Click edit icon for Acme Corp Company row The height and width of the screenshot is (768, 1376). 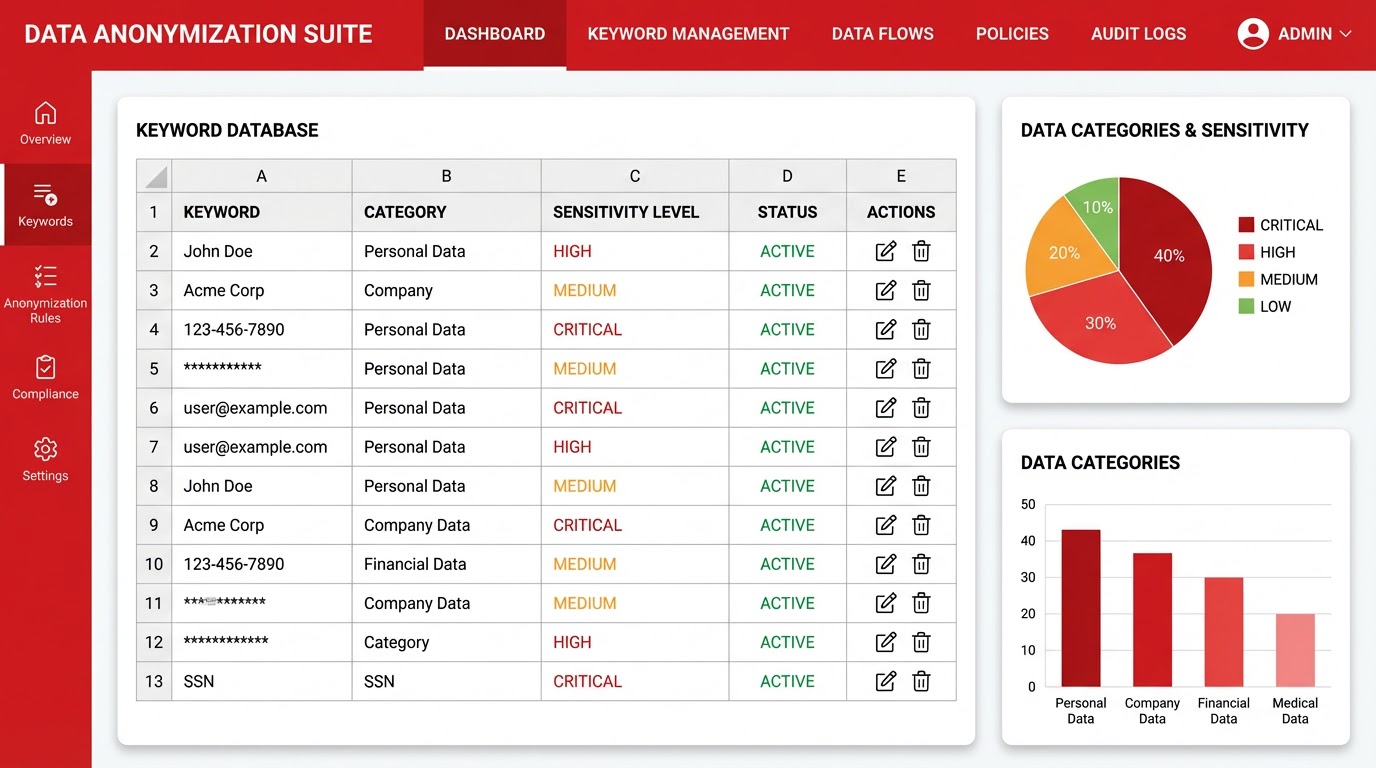point(885,291)
